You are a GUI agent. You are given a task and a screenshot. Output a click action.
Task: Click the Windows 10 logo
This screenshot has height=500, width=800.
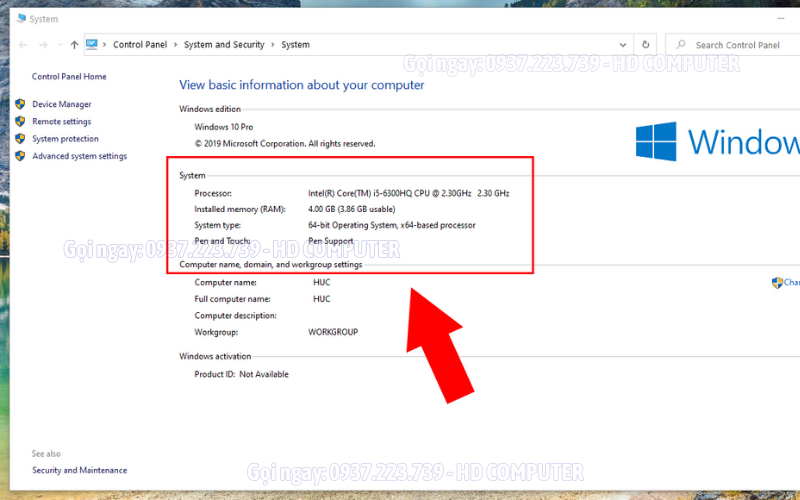pos(717,141)
